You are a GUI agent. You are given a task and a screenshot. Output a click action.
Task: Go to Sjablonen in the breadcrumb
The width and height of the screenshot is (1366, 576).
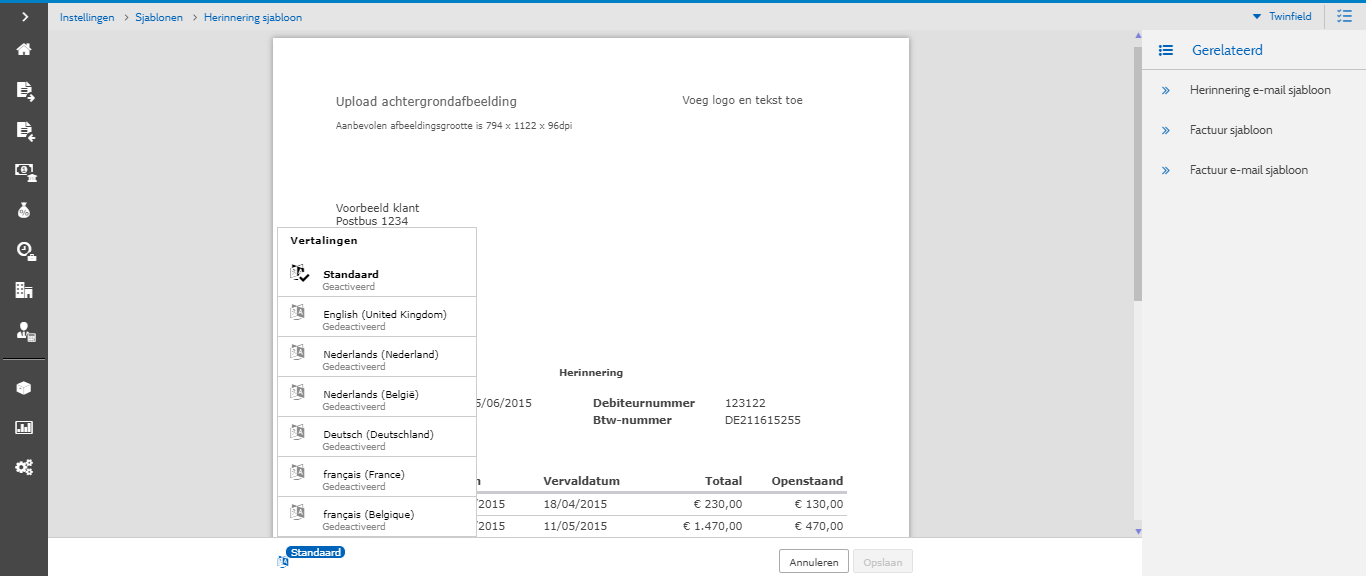(x=159, y=17)
